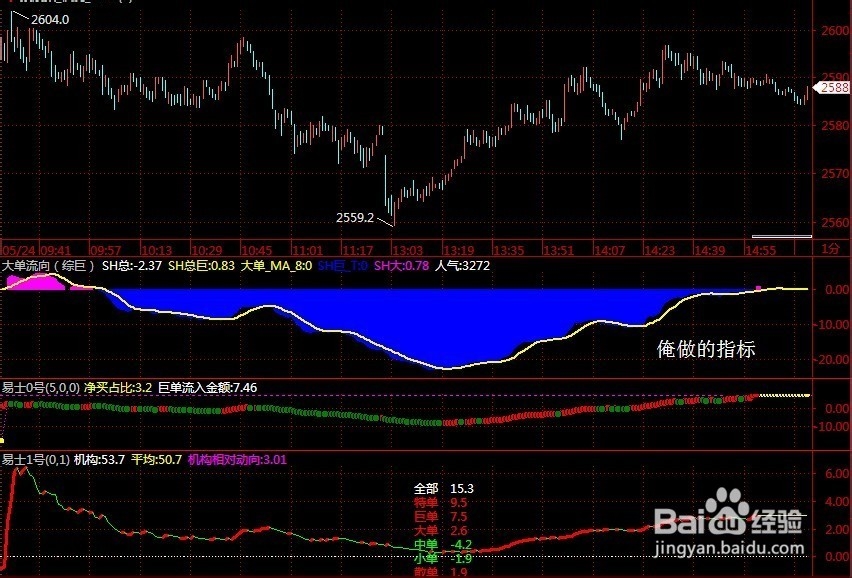Select the 13:51 time axis marker
This screenshot has width=852, height=578.
click(559, 250)
